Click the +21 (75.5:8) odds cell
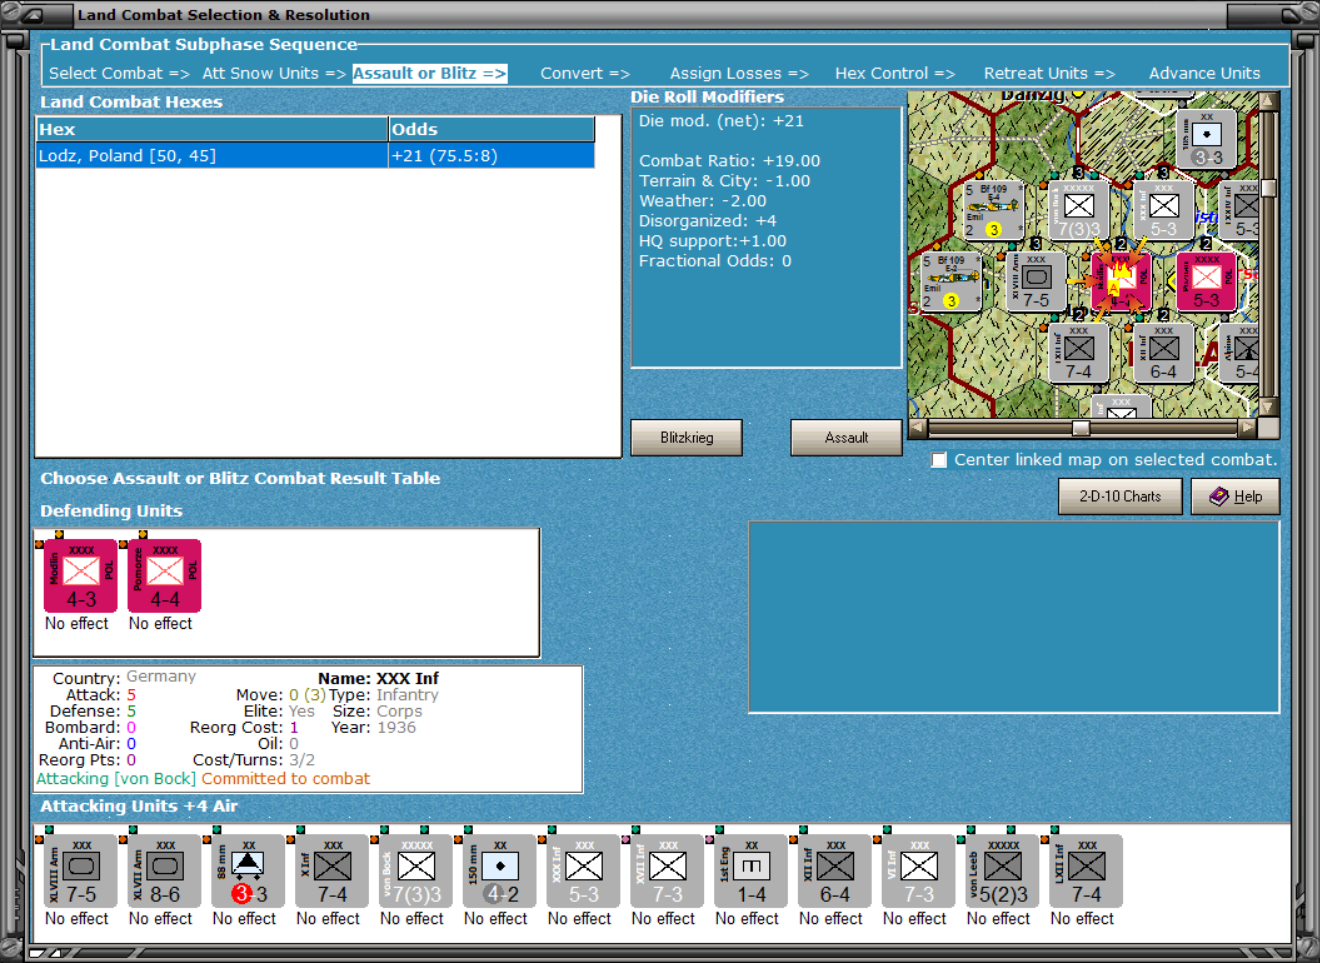The image size is (1320, 963). pos(492,156)
